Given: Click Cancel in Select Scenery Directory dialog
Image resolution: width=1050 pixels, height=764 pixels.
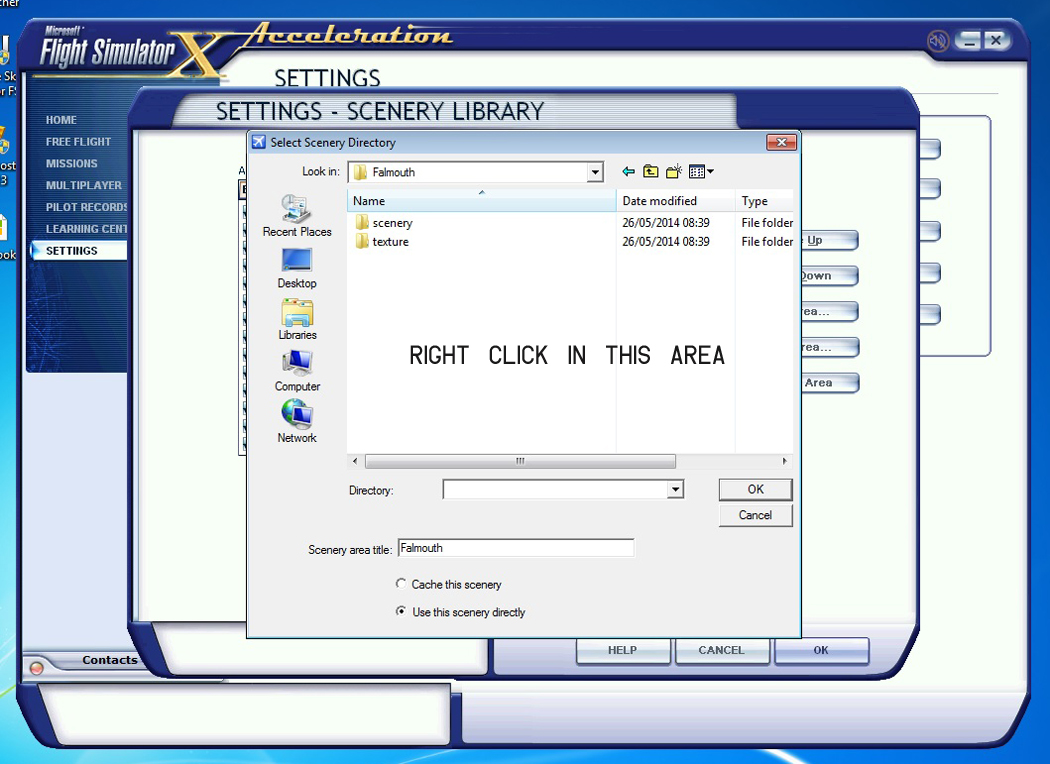Looking at the screenshot, I should click(x=755, y=515).
